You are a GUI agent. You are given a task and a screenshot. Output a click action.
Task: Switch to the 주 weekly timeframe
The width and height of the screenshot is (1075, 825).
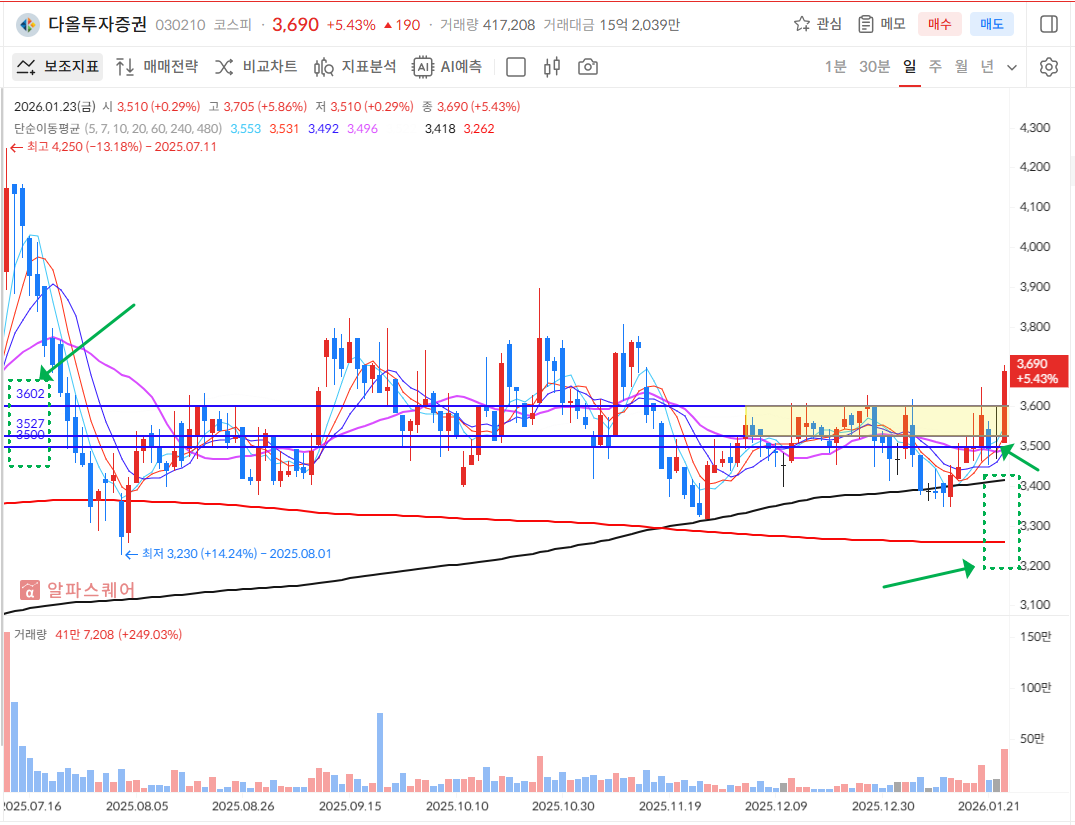pos(935,67)
